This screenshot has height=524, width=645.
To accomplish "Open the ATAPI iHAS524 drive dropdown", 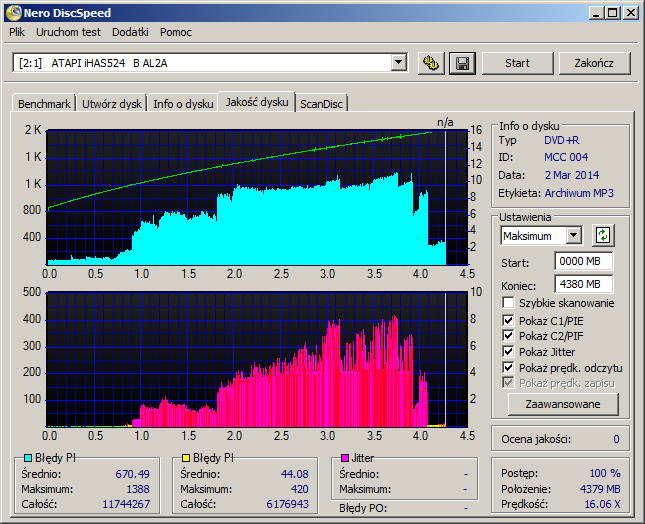I will click(x=398, y=63).
